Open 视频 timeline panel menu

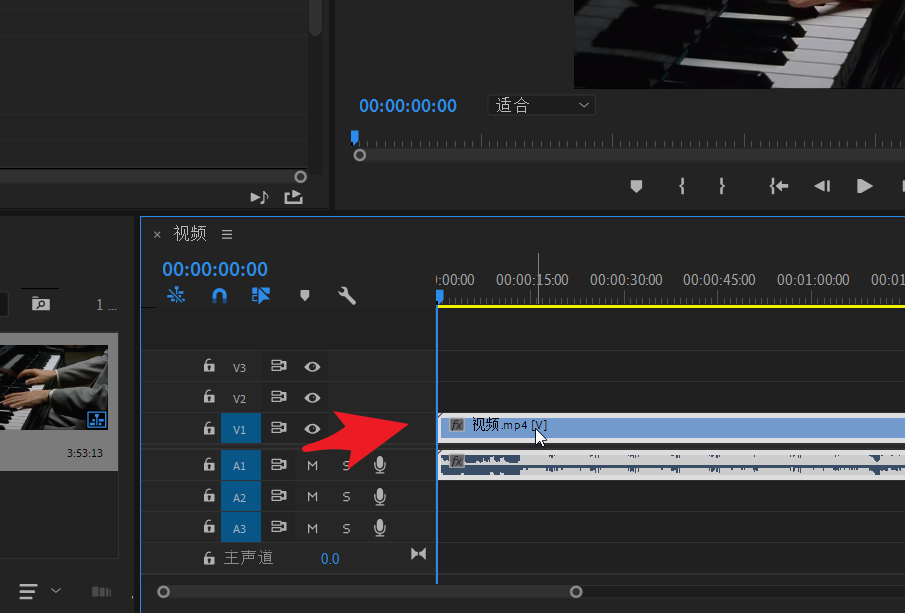click(227, 234)
